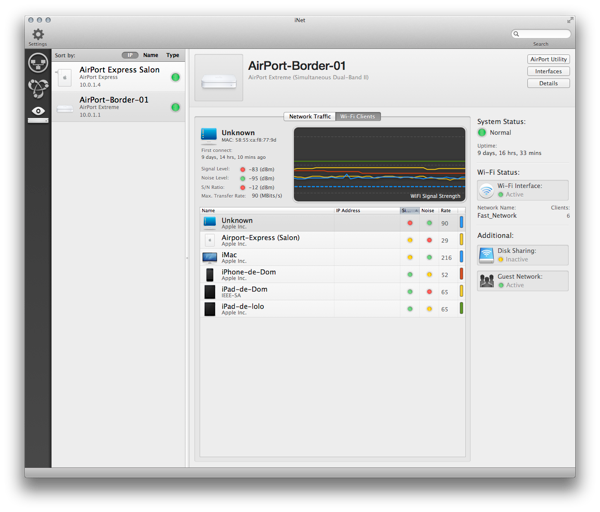Switch to the Network Traffic tab
The width and height of the screenshot is (600, 512).
point(309,117)
